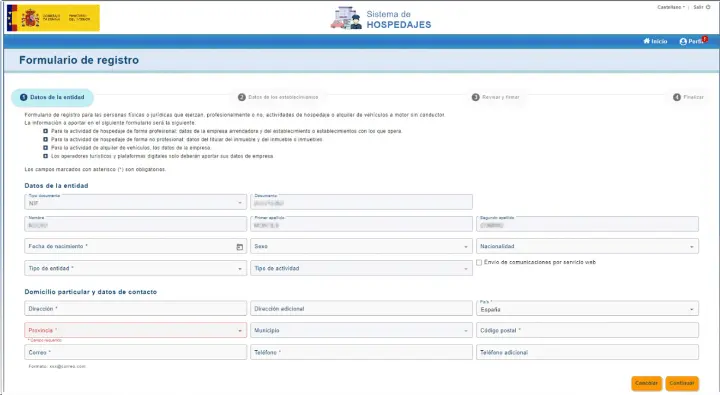Click the Código postal field
720x395 pixels.
pyautogui.click(x=587, y=330)
